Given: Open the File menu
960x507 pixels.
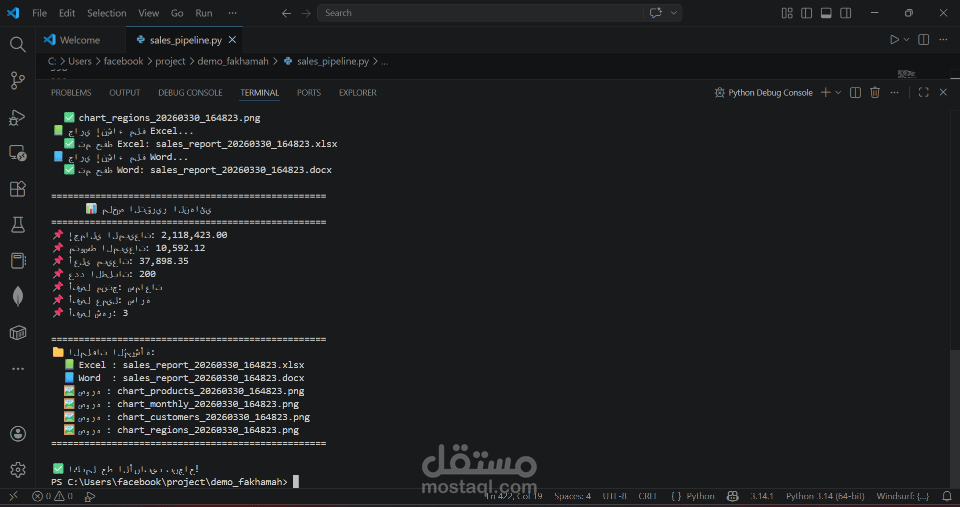Looking at the screenshot, I should [39, 13].
